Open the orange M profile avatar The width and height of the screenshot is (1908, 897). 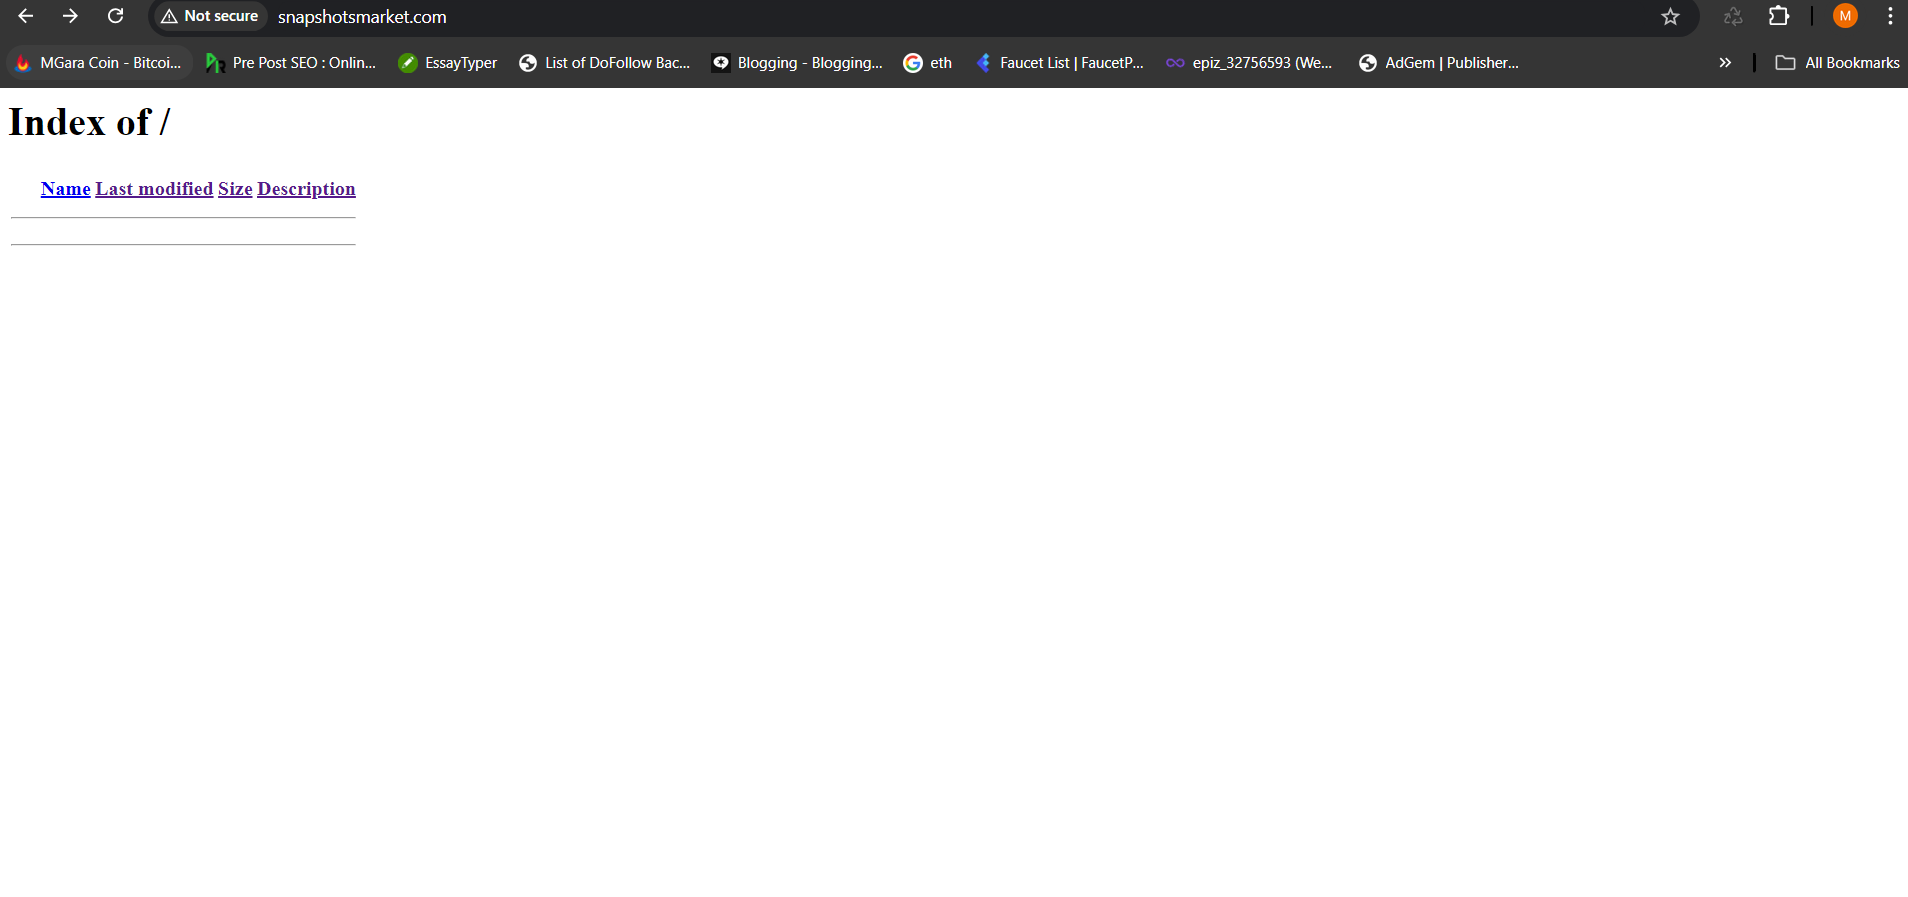(1845, 16)
